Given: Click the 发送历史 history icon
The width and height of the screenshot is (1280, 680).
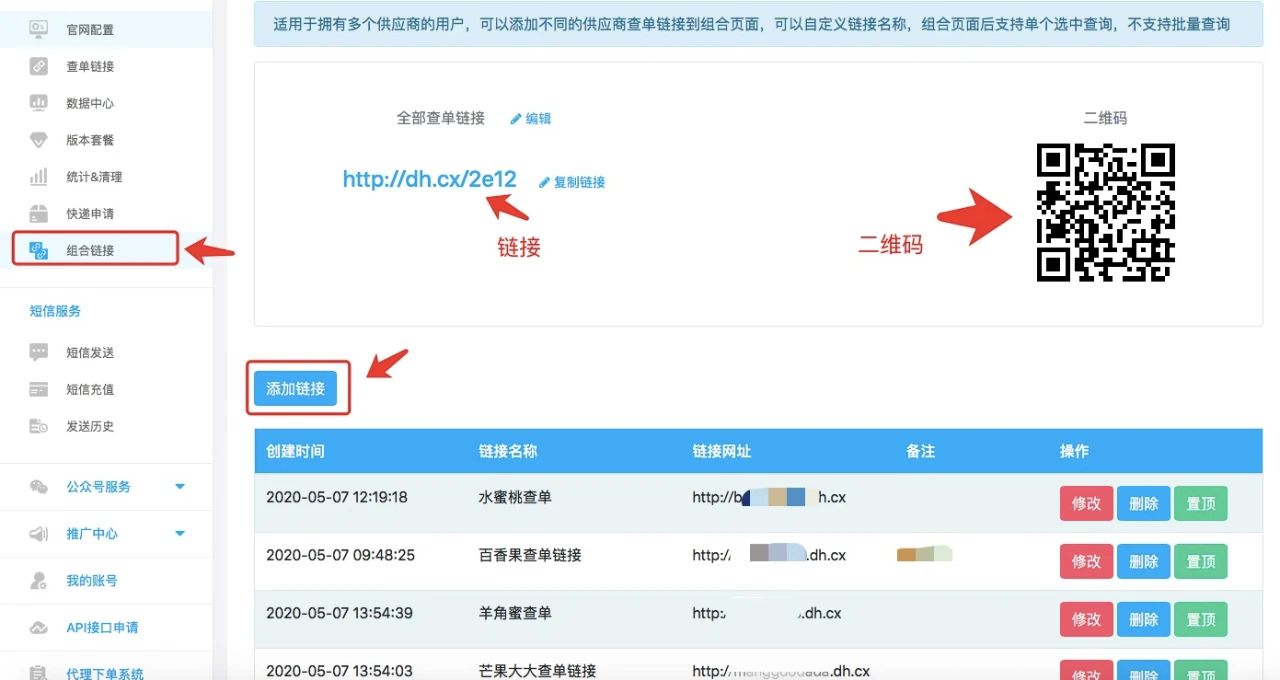Looking at the screenshot, I should pyautogui.click(x=38, y=426).
